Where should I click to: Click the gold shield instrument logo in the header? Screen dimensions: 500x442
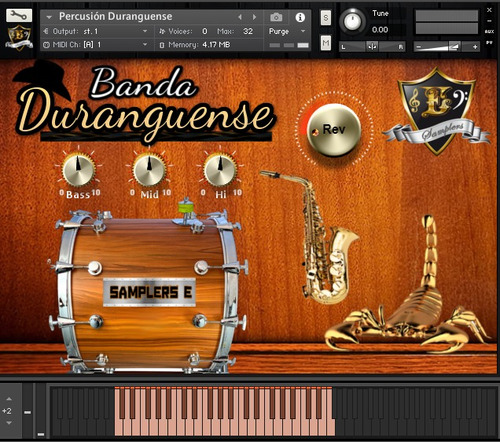click(x=19, y=38)
